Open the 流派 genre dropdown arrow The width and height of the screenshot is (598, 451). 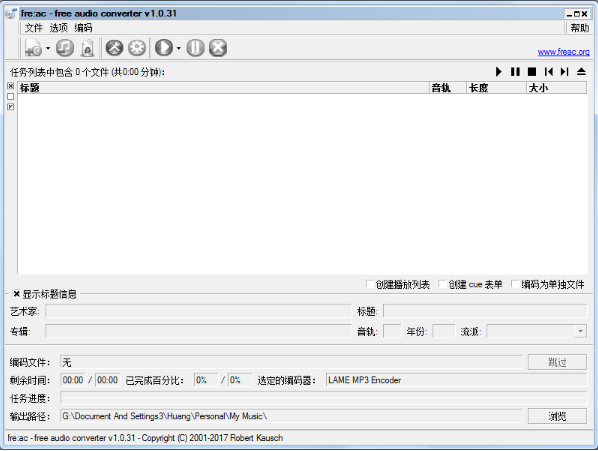[580, 331]
